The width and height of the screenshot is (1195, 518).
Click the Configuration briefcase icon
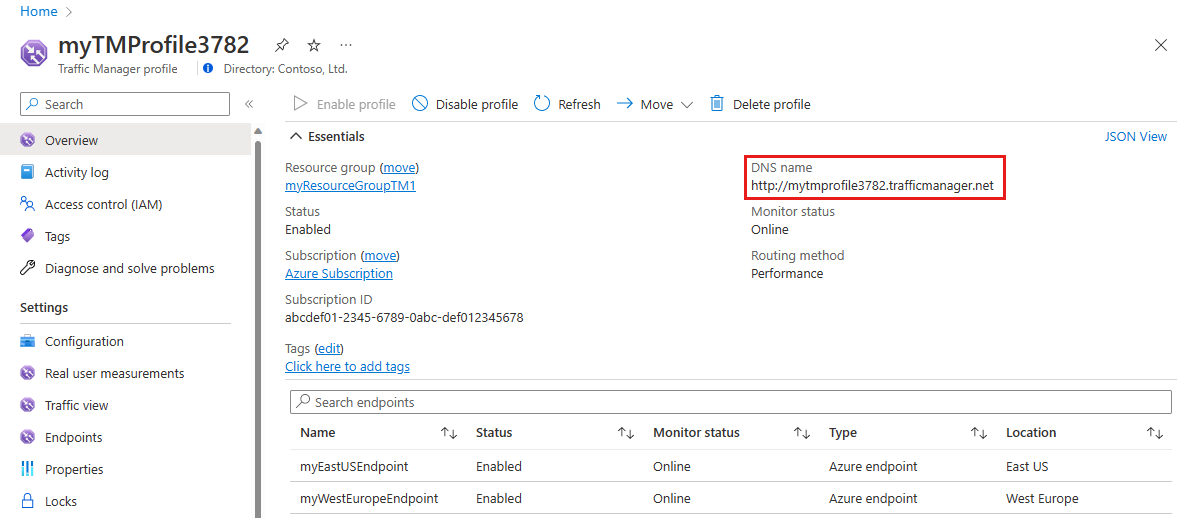[x=28, y=341]
